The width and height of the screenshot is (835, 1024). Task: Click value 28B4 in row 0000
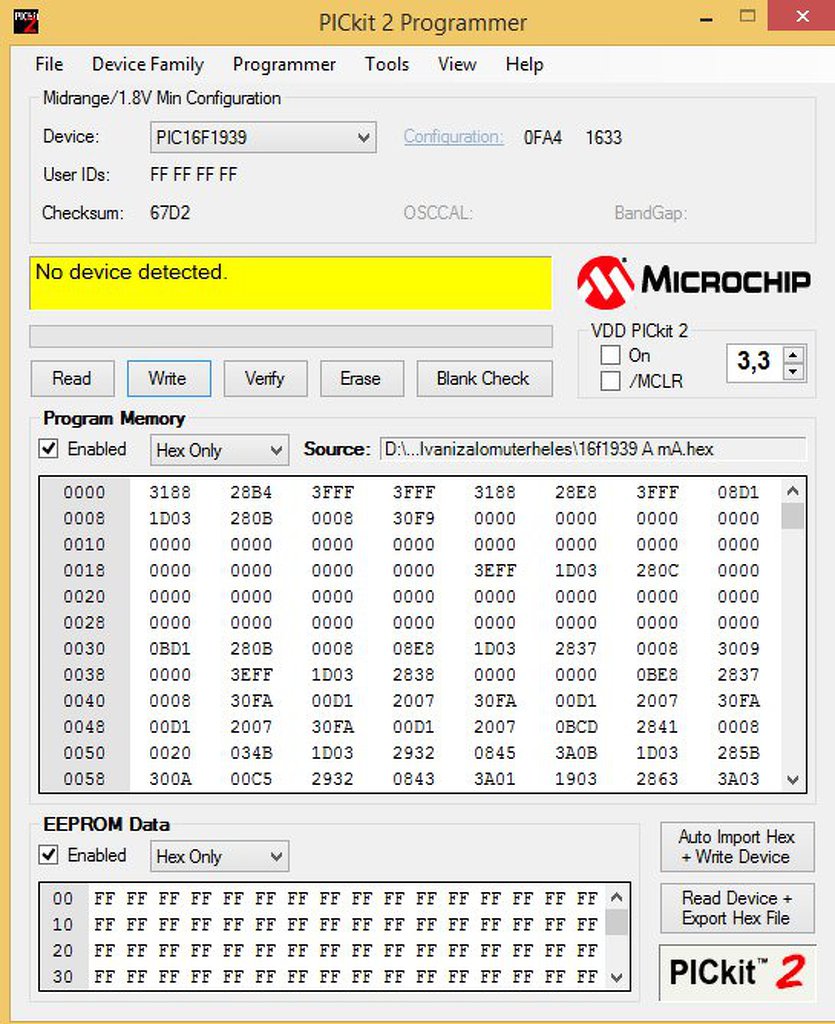(251, 492)
